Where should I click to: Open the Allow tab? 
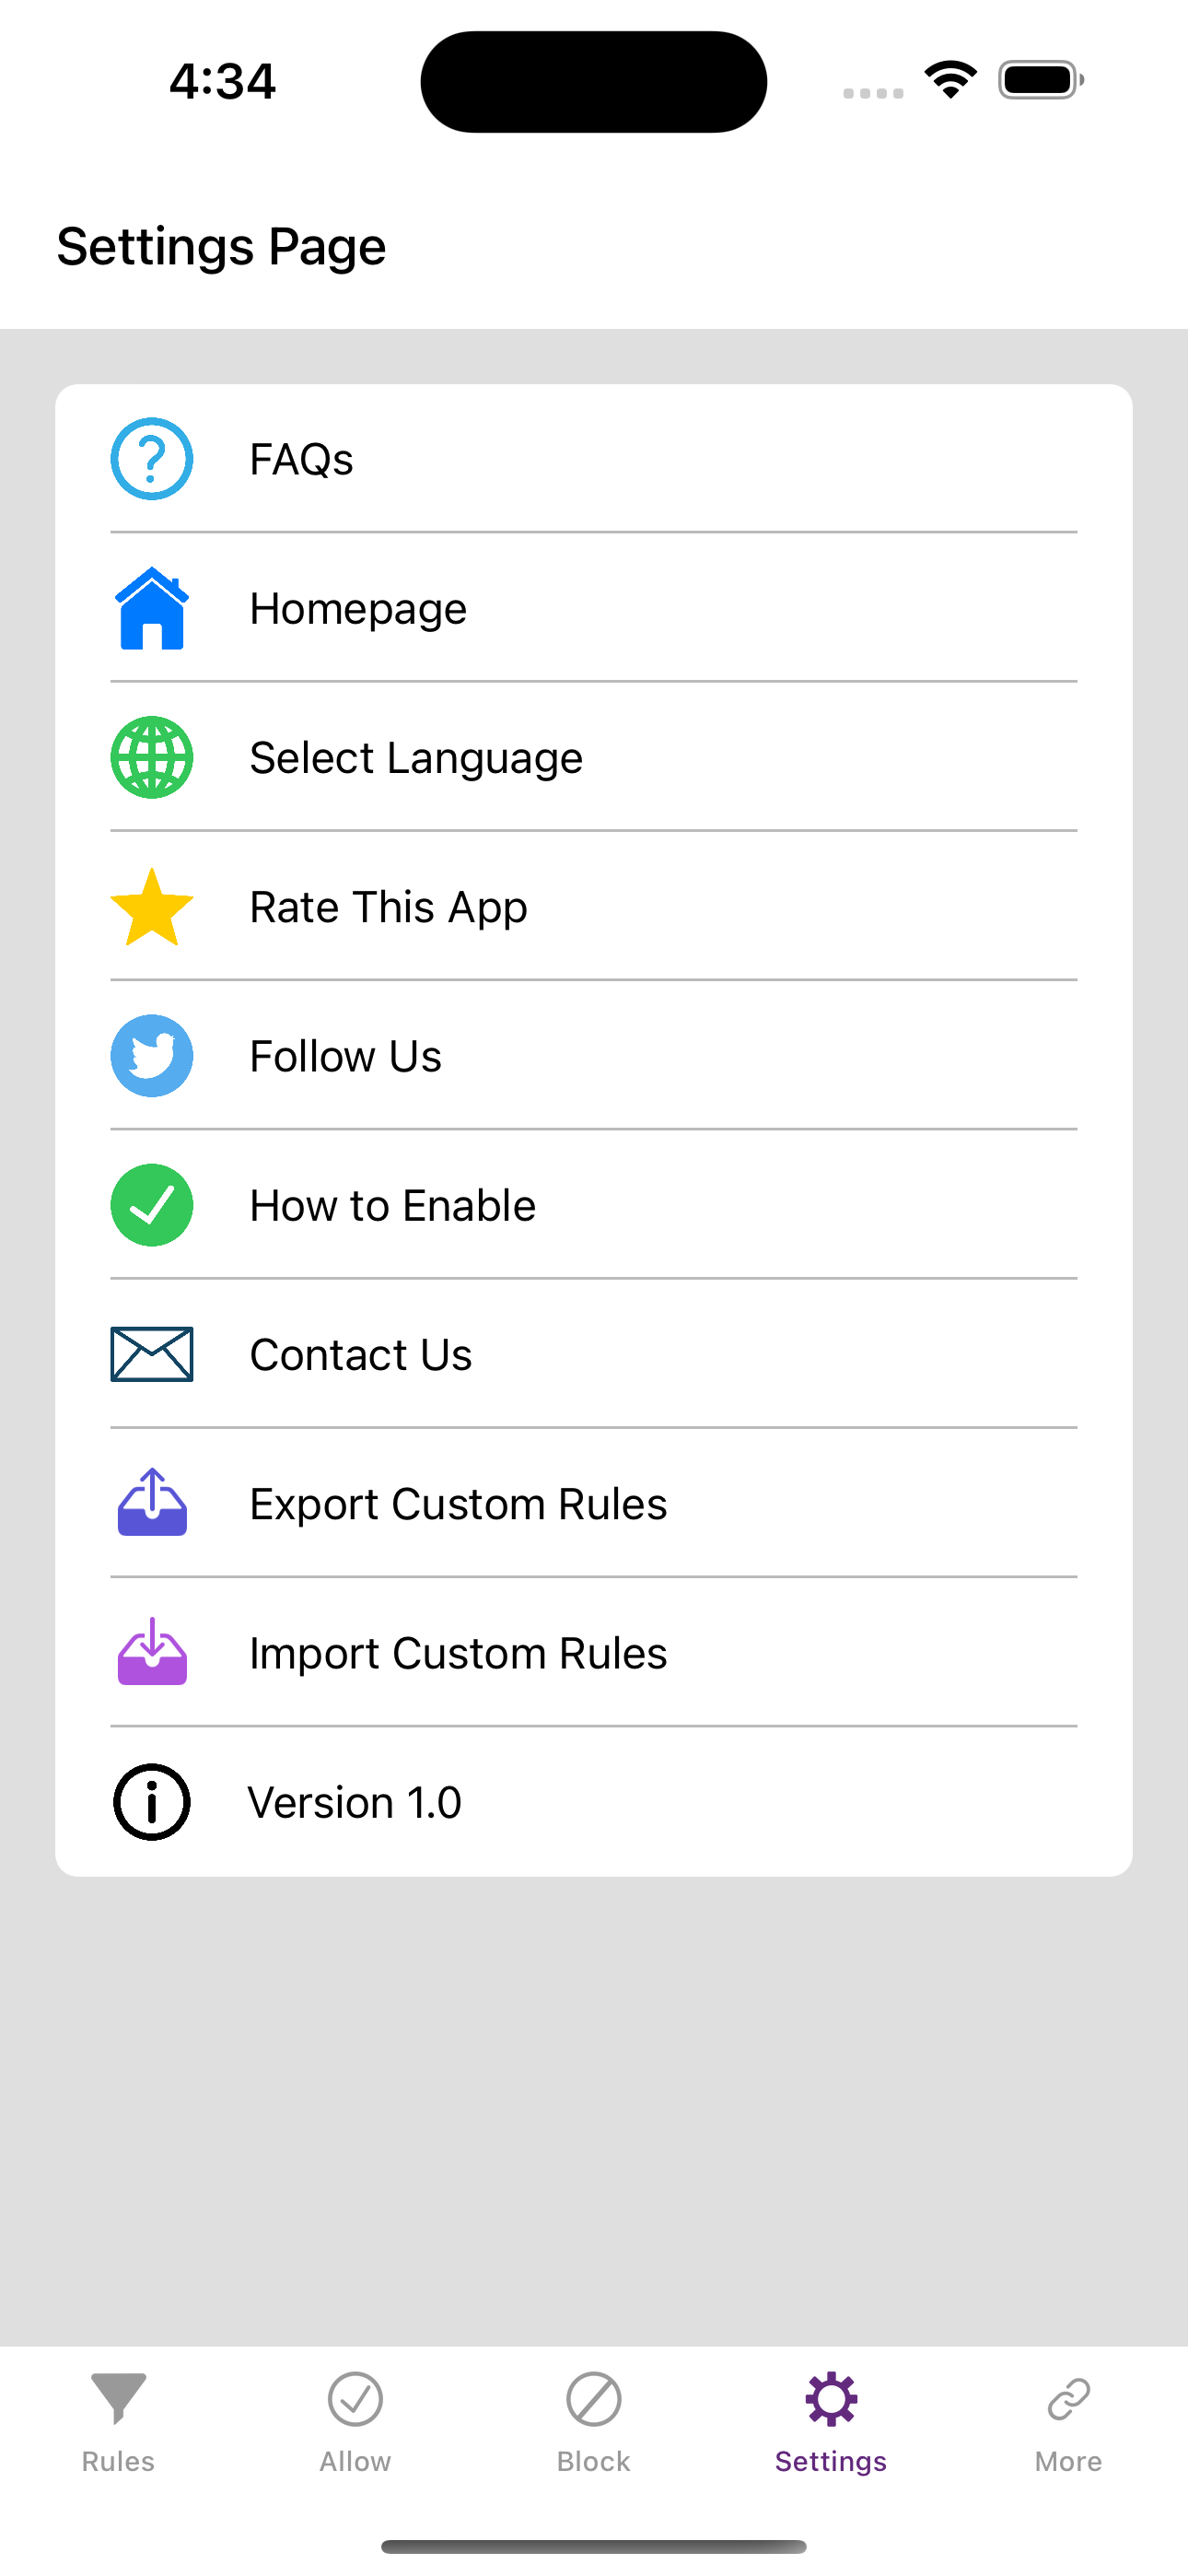(355, 2421)
